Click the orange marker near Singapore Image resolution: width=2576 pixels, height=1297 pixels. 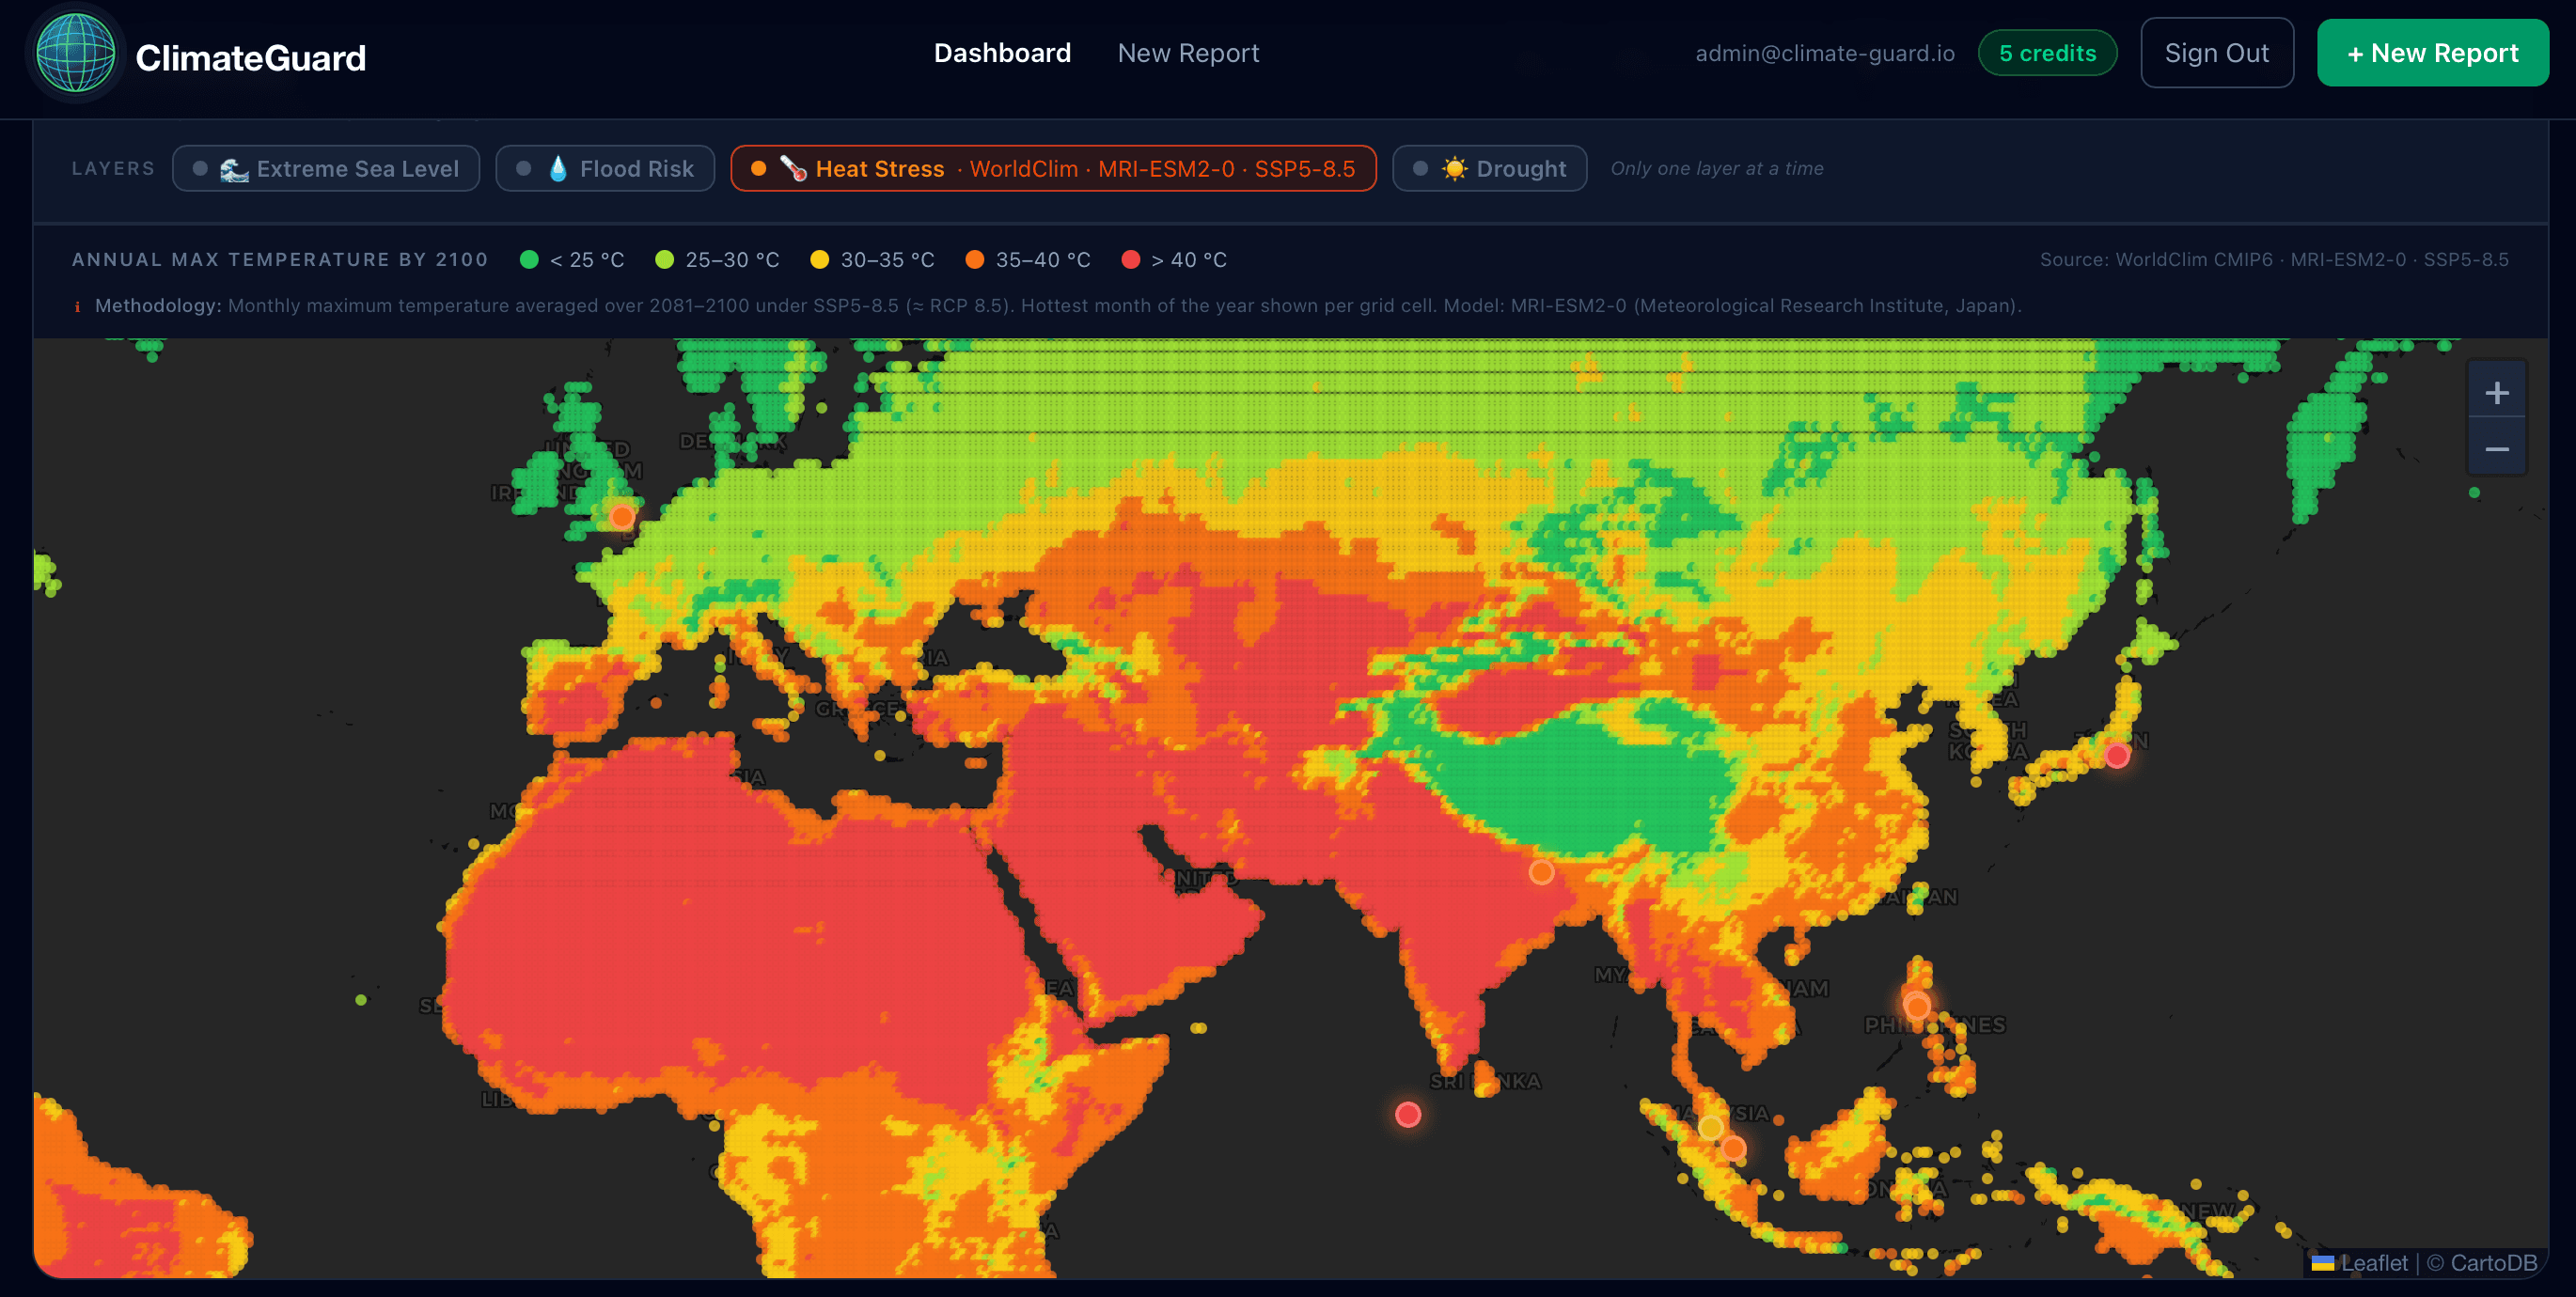[x=1734, y=1148]
